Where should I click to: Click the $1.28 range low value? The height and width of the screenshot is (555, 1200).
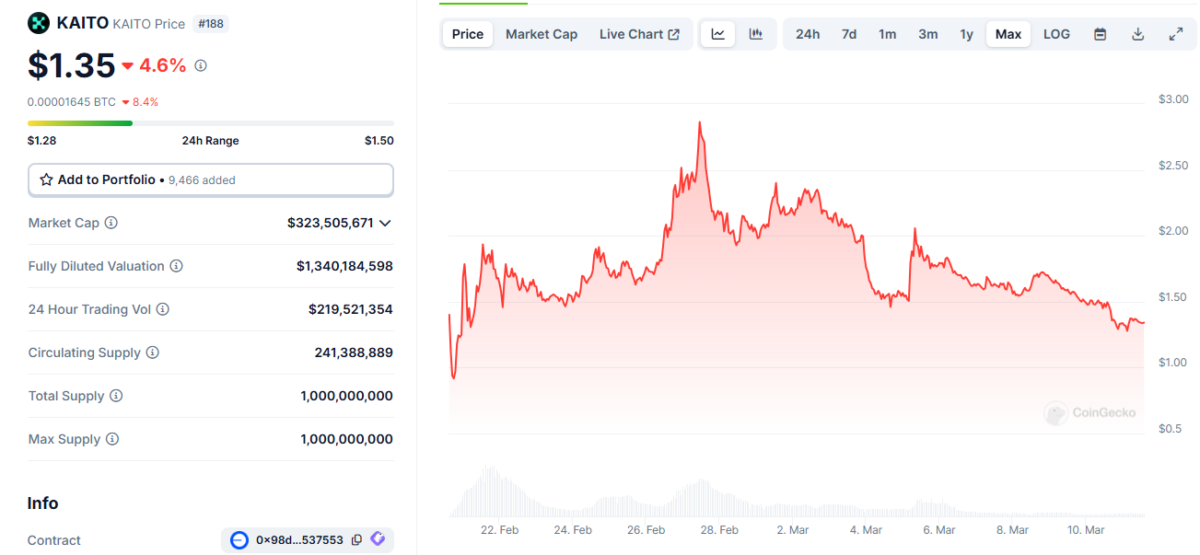tap(42, 141)
